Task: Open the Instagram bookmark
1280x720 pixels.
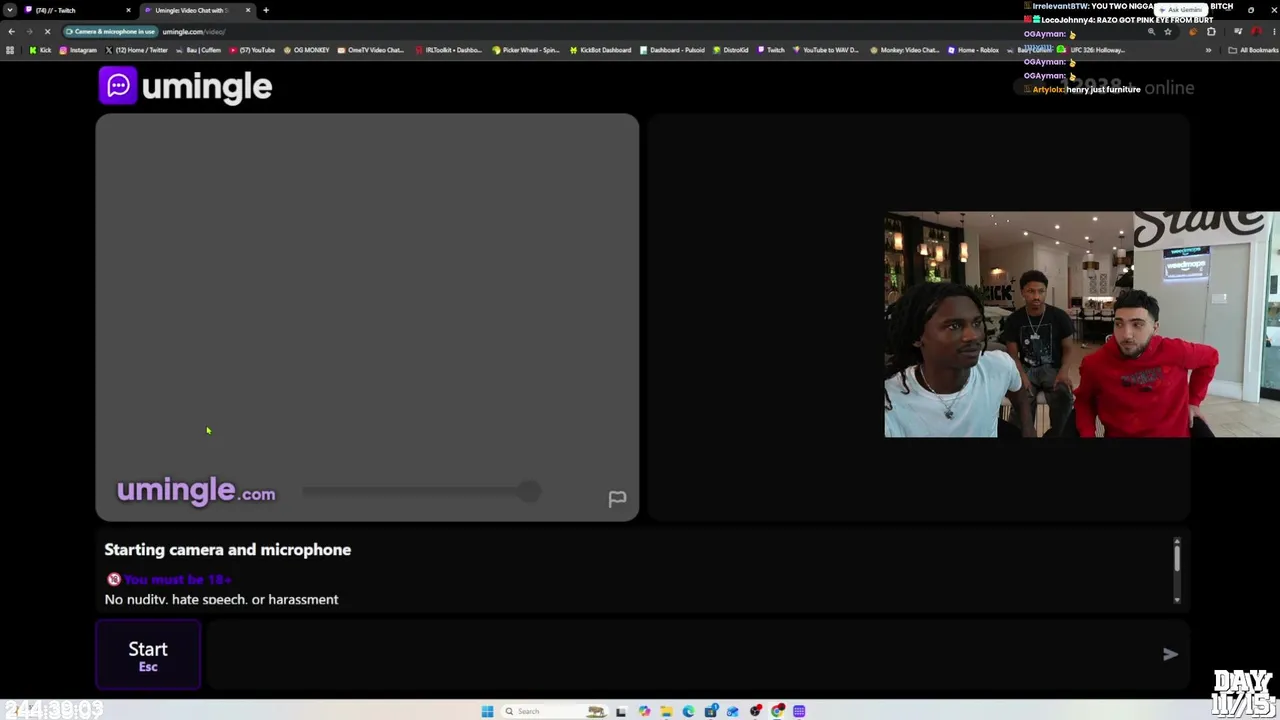Action: point(78,50)
